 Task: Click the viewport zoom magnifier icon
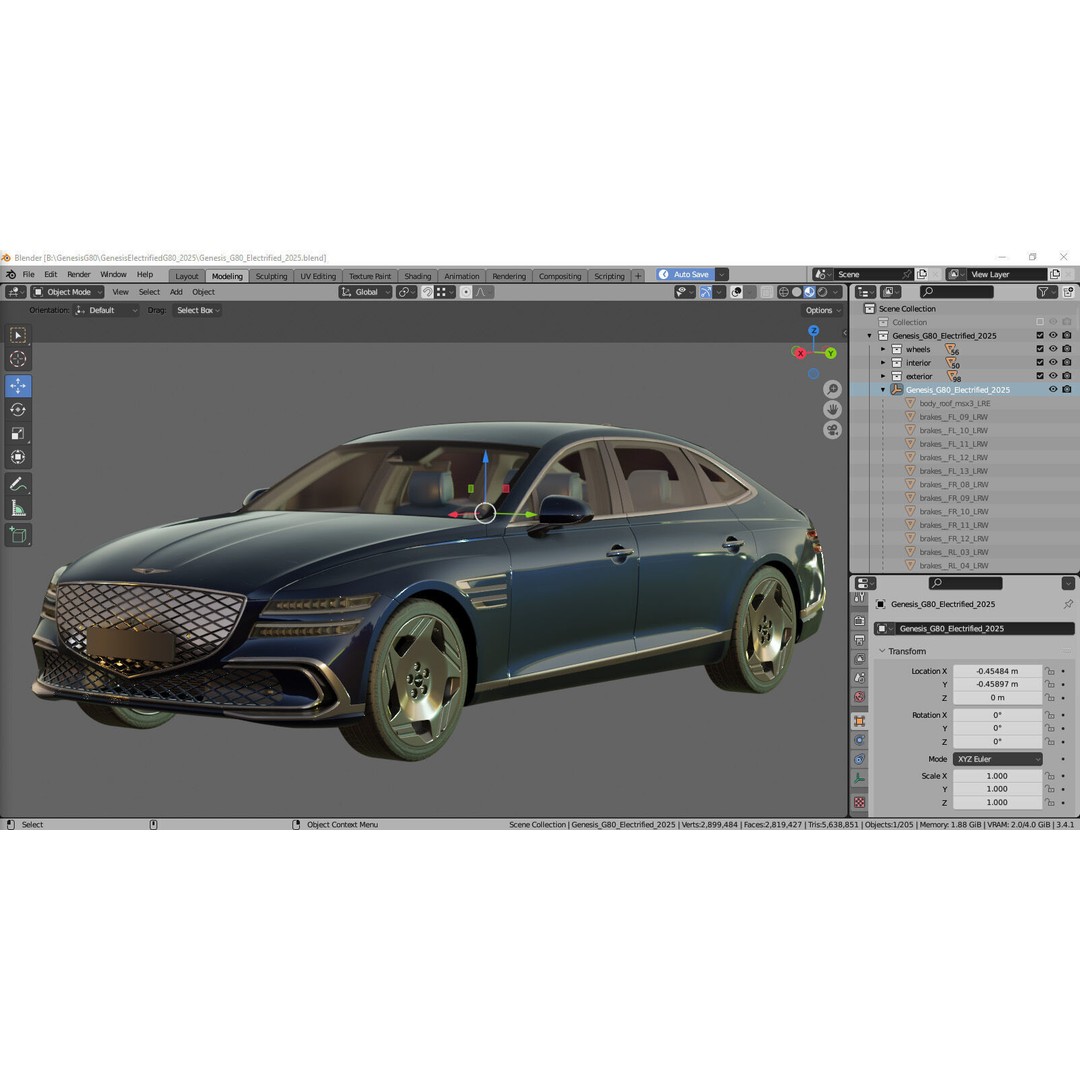[x=832, y=390]
